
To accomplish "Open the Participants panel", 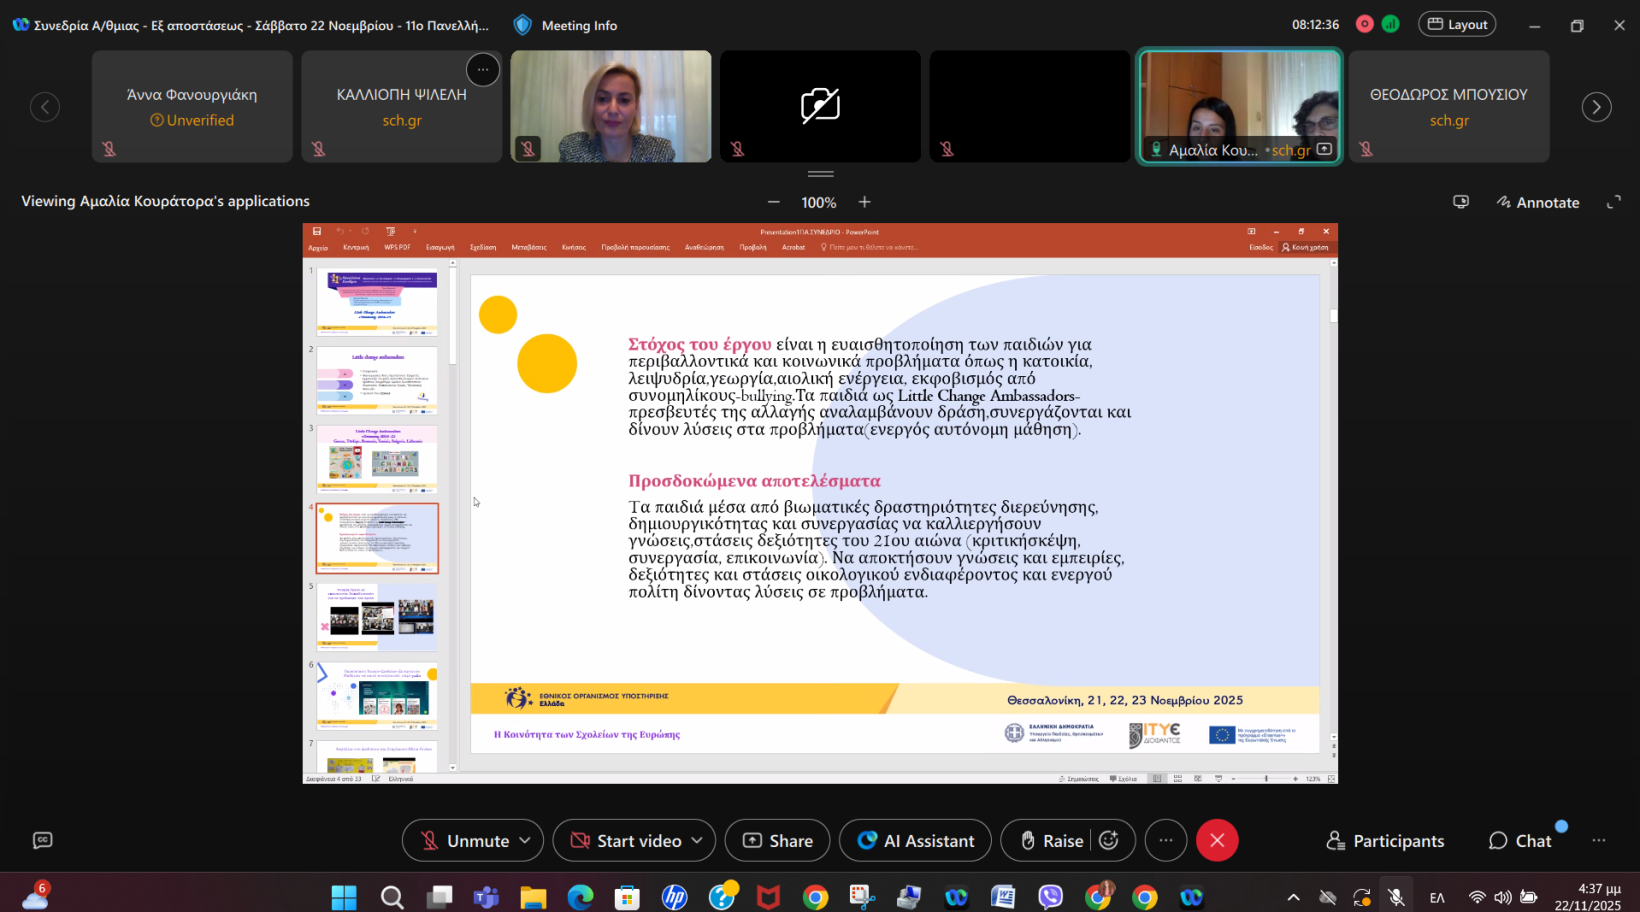I will [1384, 841].
